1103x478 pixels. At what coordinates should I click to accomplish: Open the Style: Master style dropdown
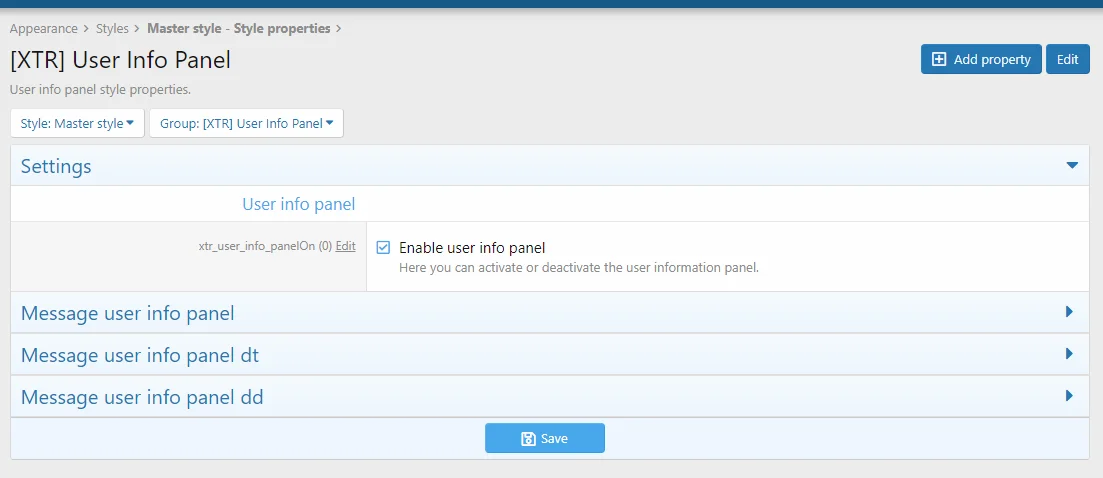point(77,124)
